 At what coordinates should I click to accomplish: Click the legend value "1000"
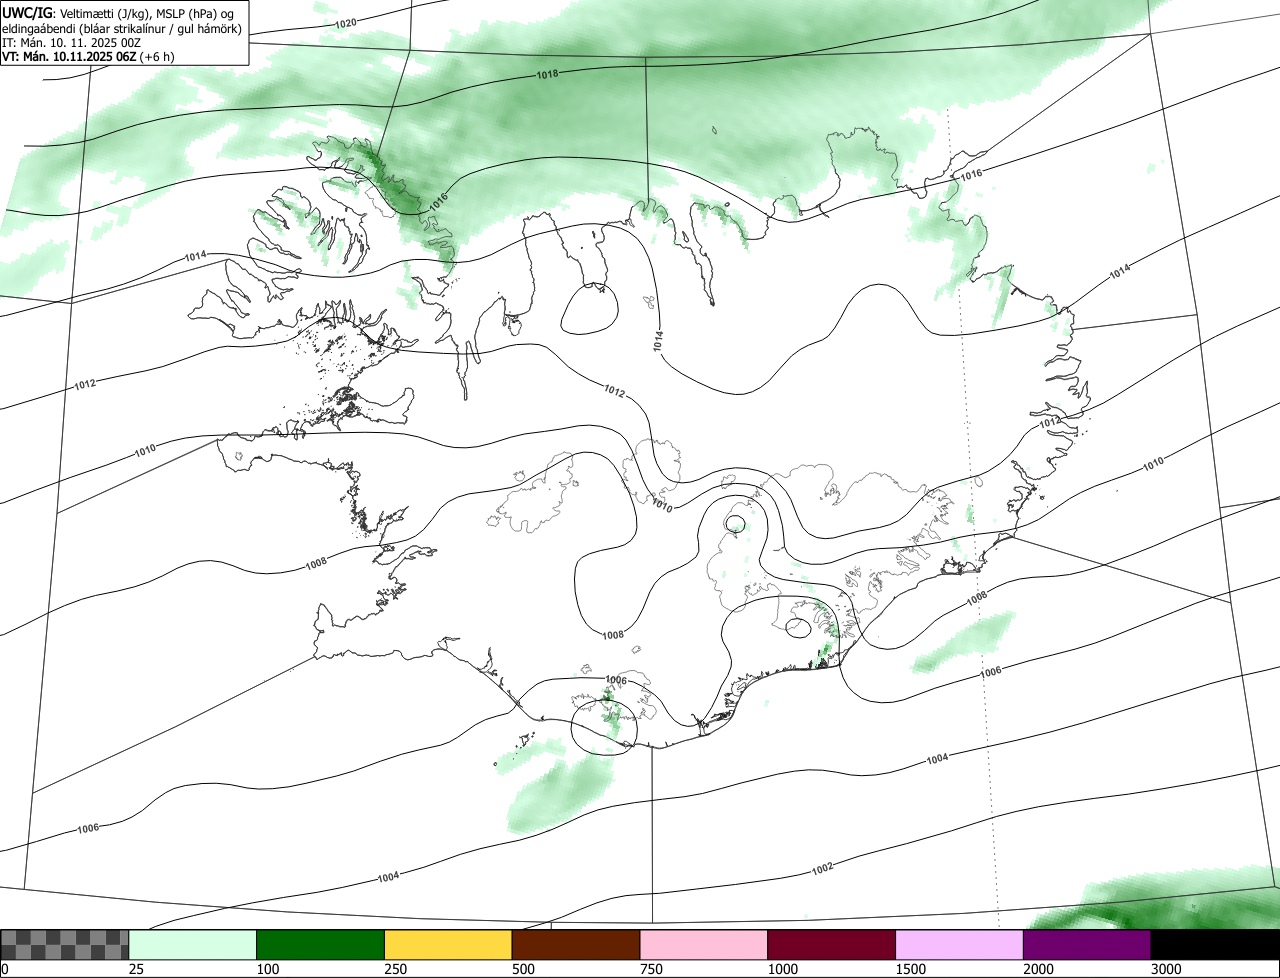tap(783, 969)
